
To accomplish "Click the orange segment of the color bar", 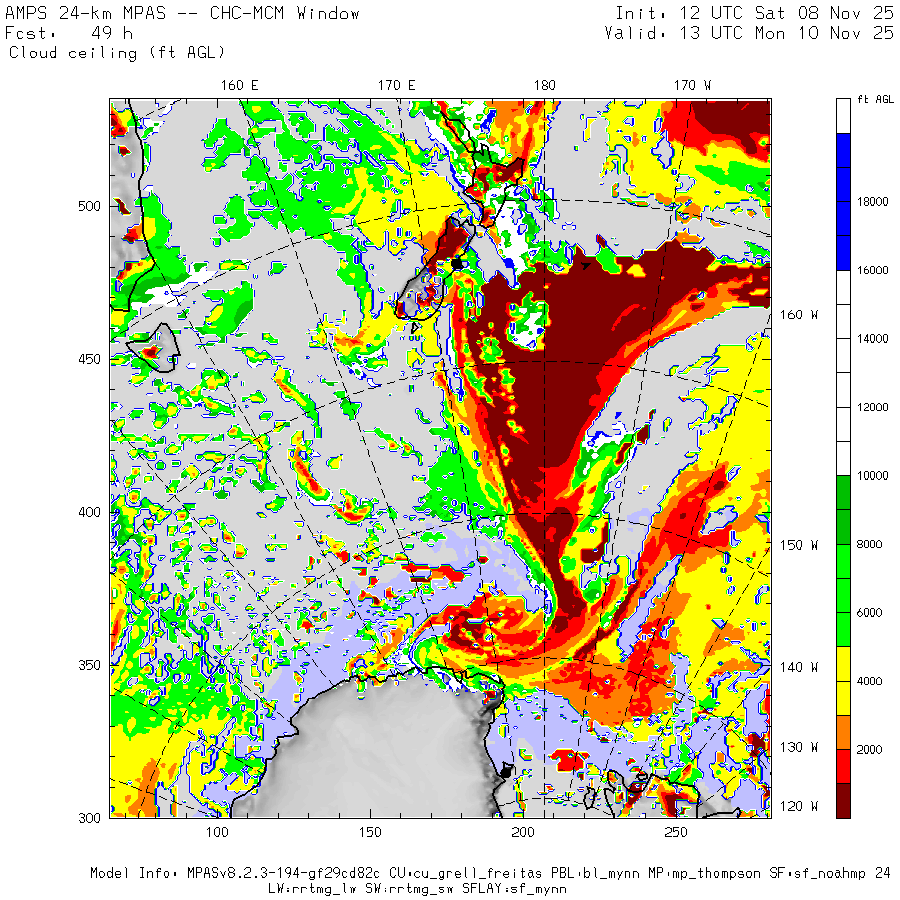I will click(x=843, y=732).
